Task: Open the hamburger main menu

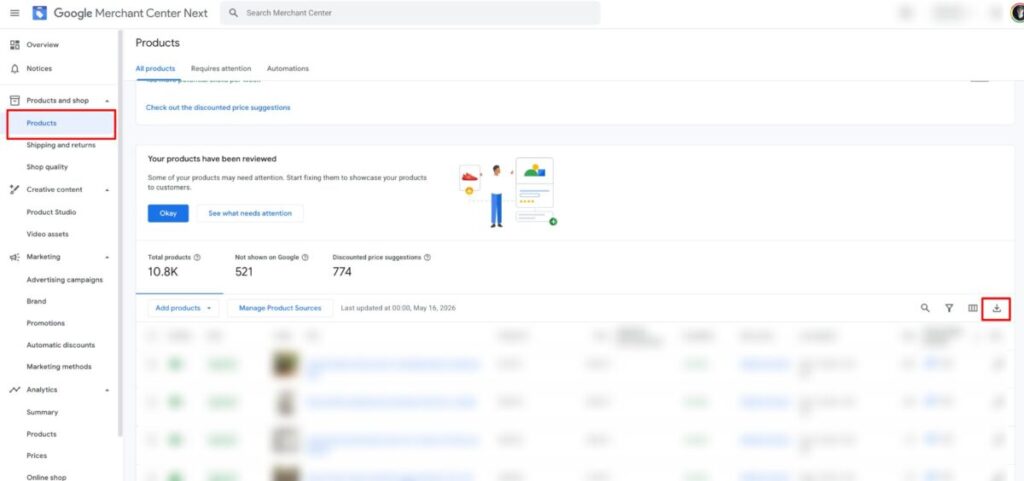Action: 14,13
